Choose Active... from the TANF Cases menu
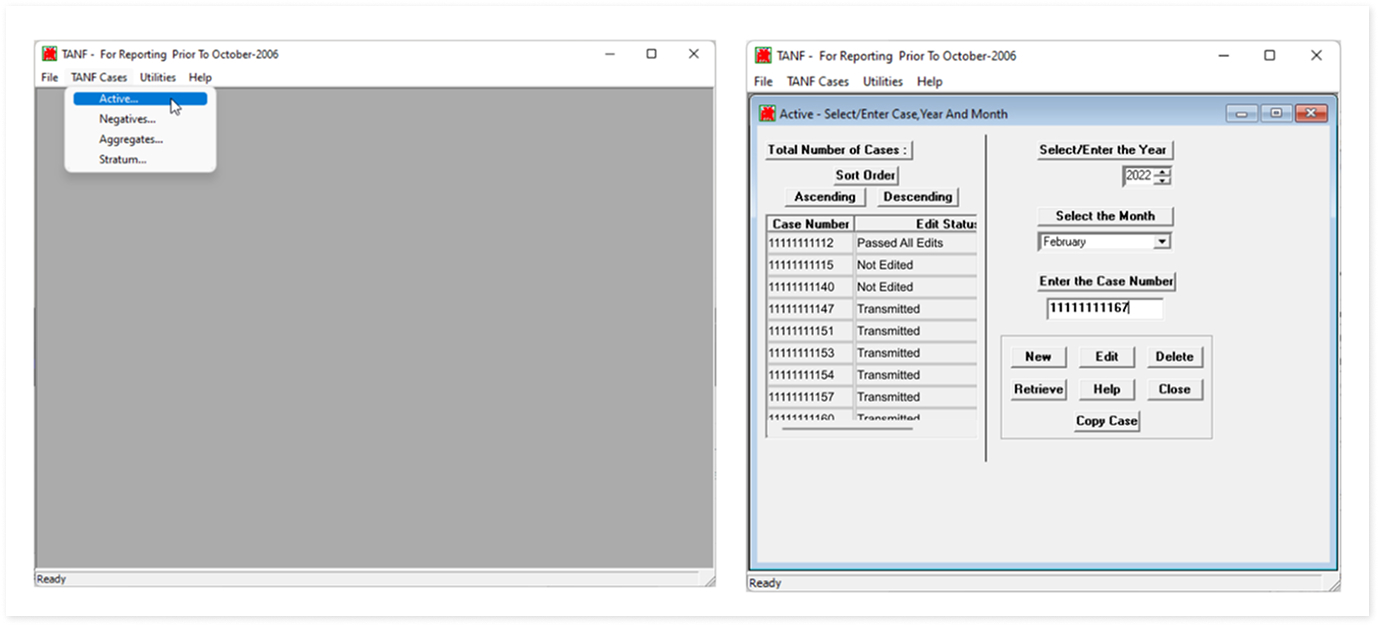 (140, 99)
